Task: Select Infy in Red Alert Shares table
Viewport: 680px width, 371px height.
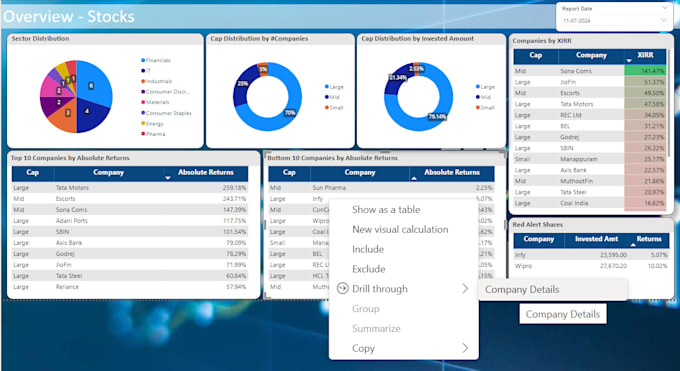Action: [x=520, y=255]
